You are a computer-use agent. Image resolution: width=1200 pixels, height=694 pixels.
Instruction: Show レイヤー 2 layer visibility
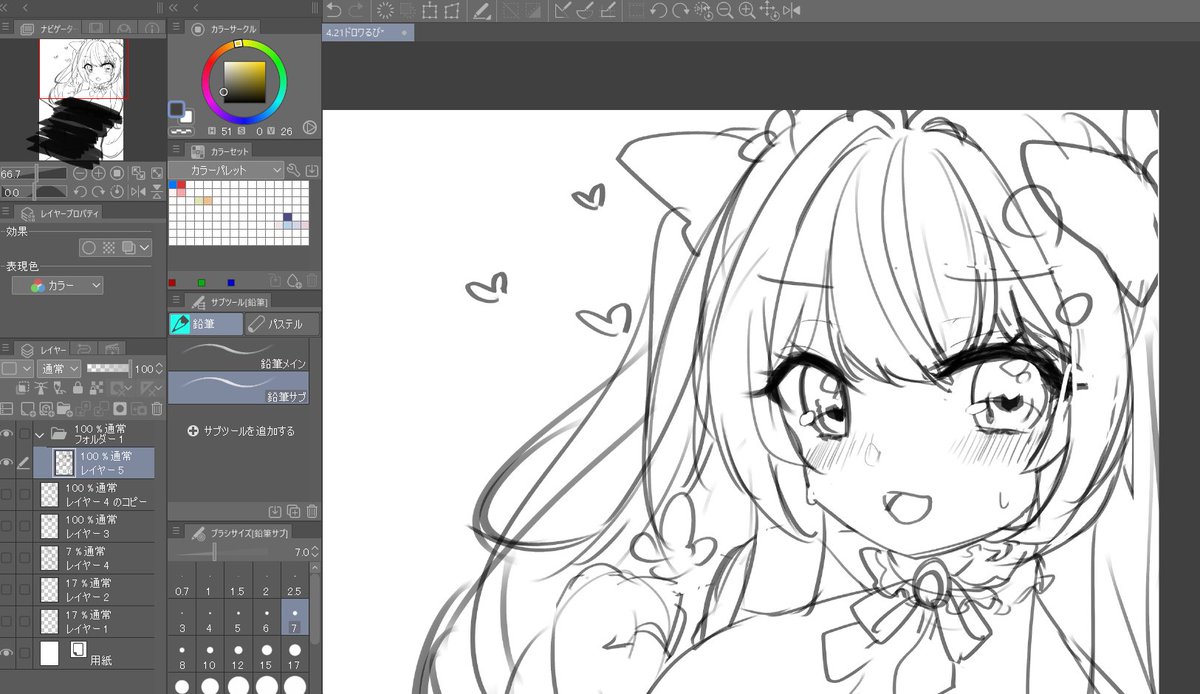pyautogui.click(x=7, y=589)
